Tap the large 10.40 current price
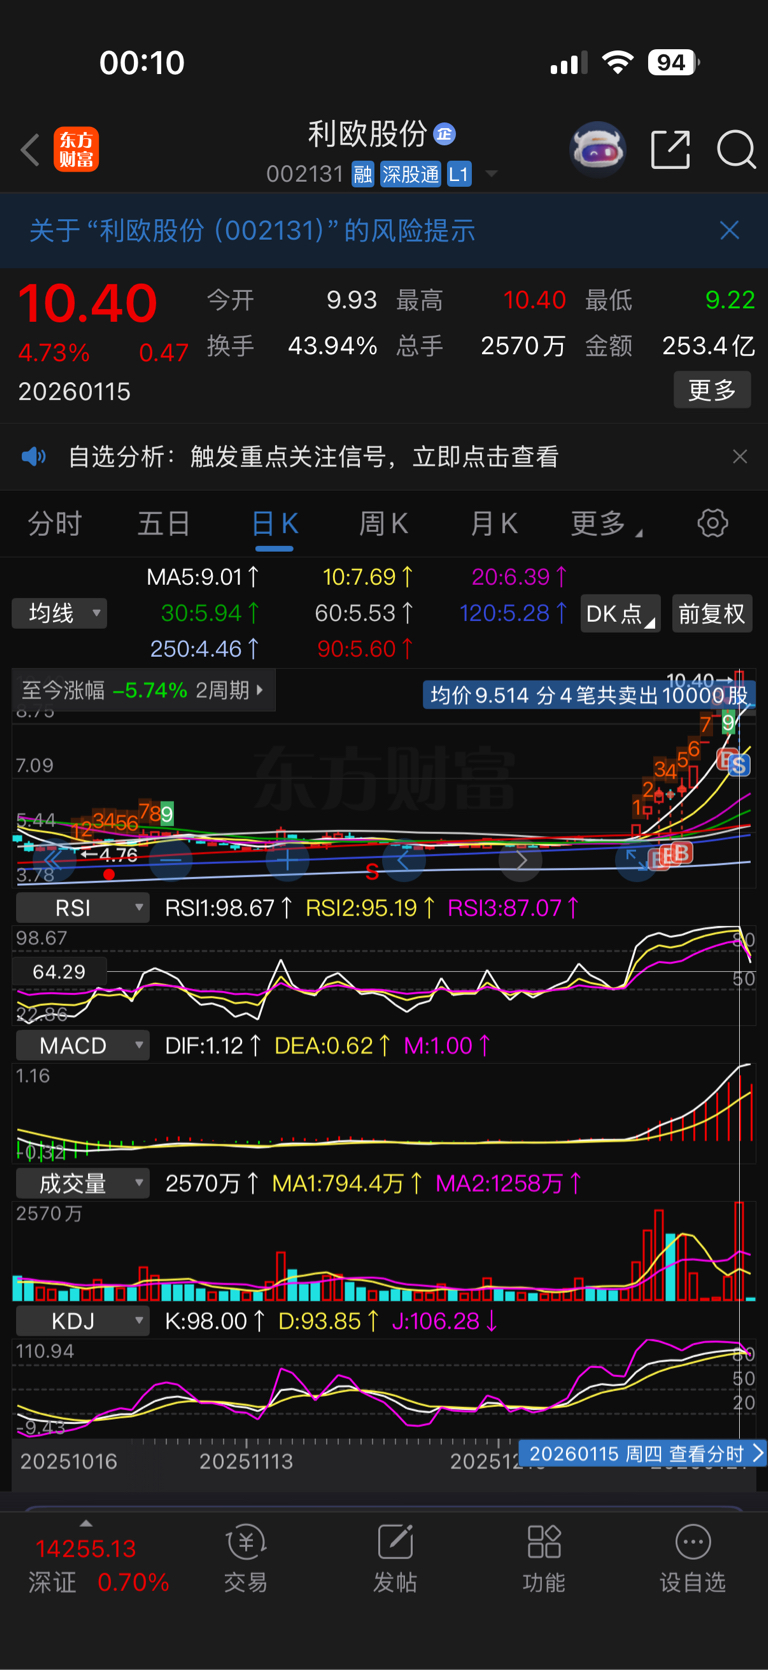 click(x=88, y=303)
